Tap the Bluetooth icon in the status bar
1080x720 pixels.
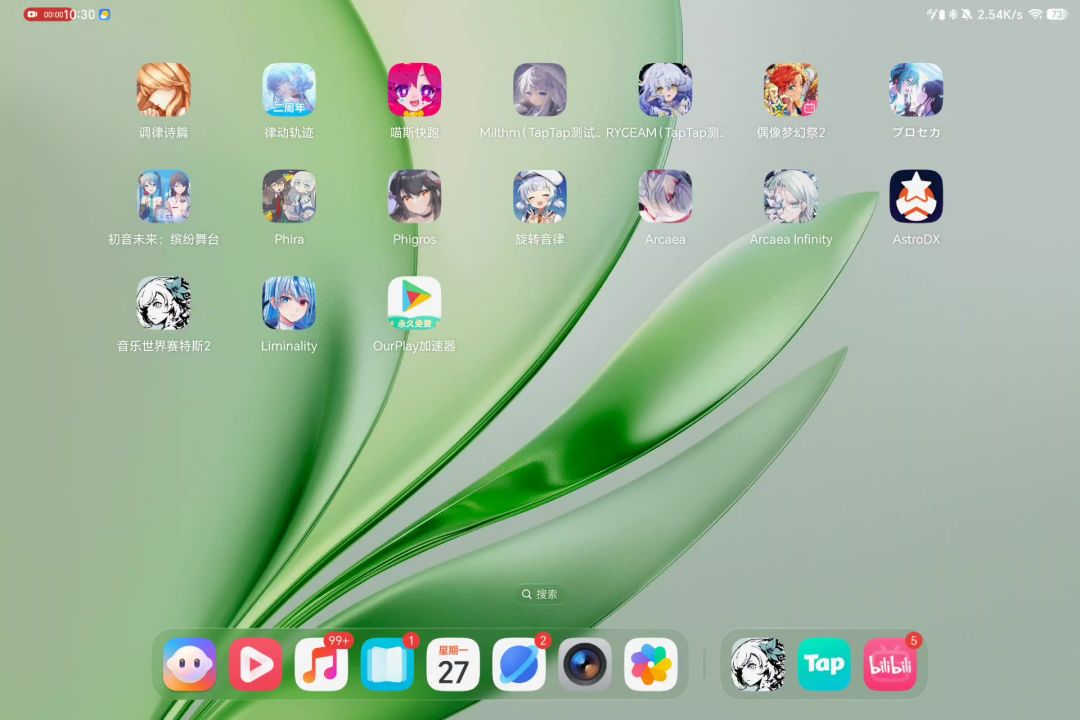tap(953, 14)
